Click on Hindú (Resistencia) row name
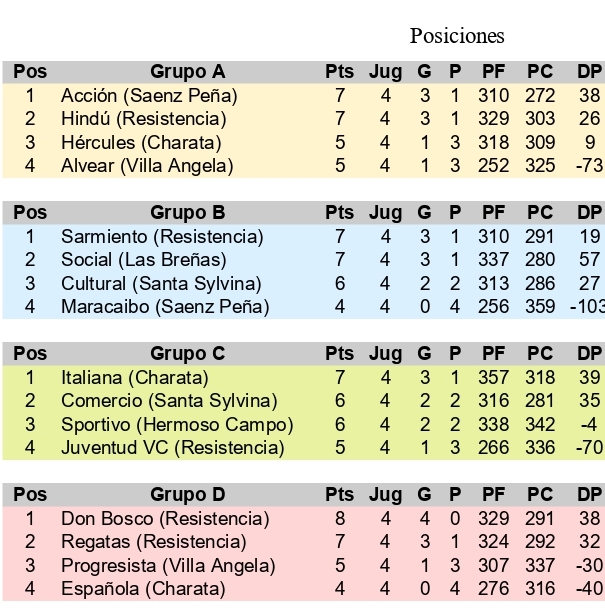Screen dimensions: 605x608 pos(144,119)
